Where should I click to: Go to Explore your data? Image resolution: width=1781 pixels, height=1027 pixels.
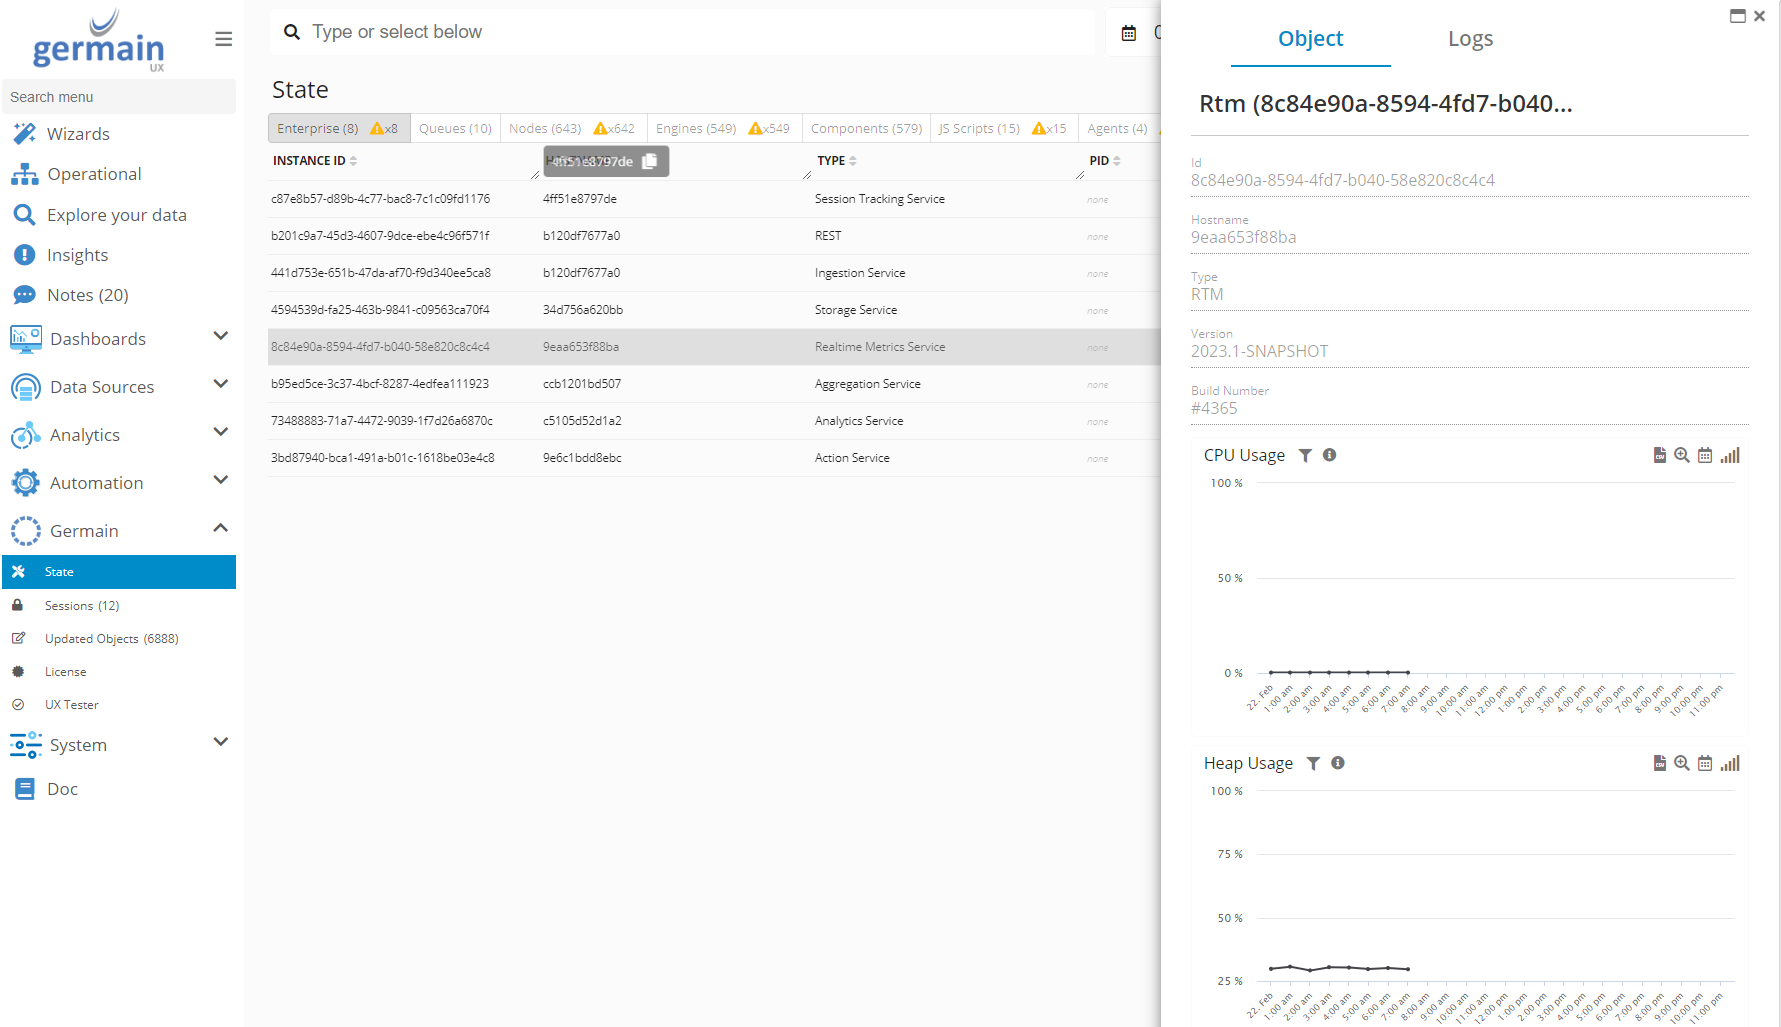116,215
